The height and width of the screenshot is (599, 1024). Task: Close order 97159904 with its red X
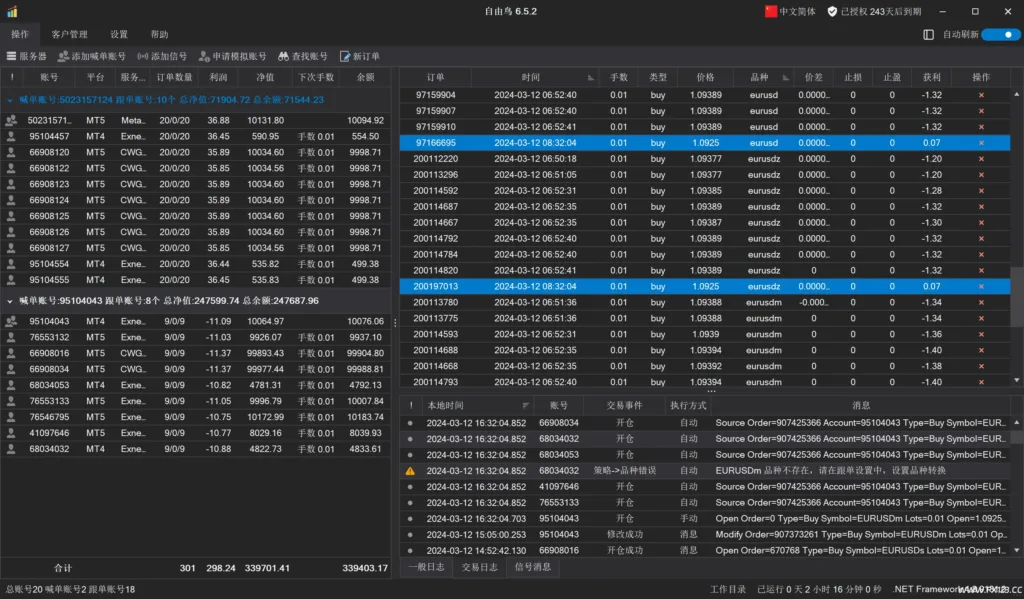pos(981,95)
